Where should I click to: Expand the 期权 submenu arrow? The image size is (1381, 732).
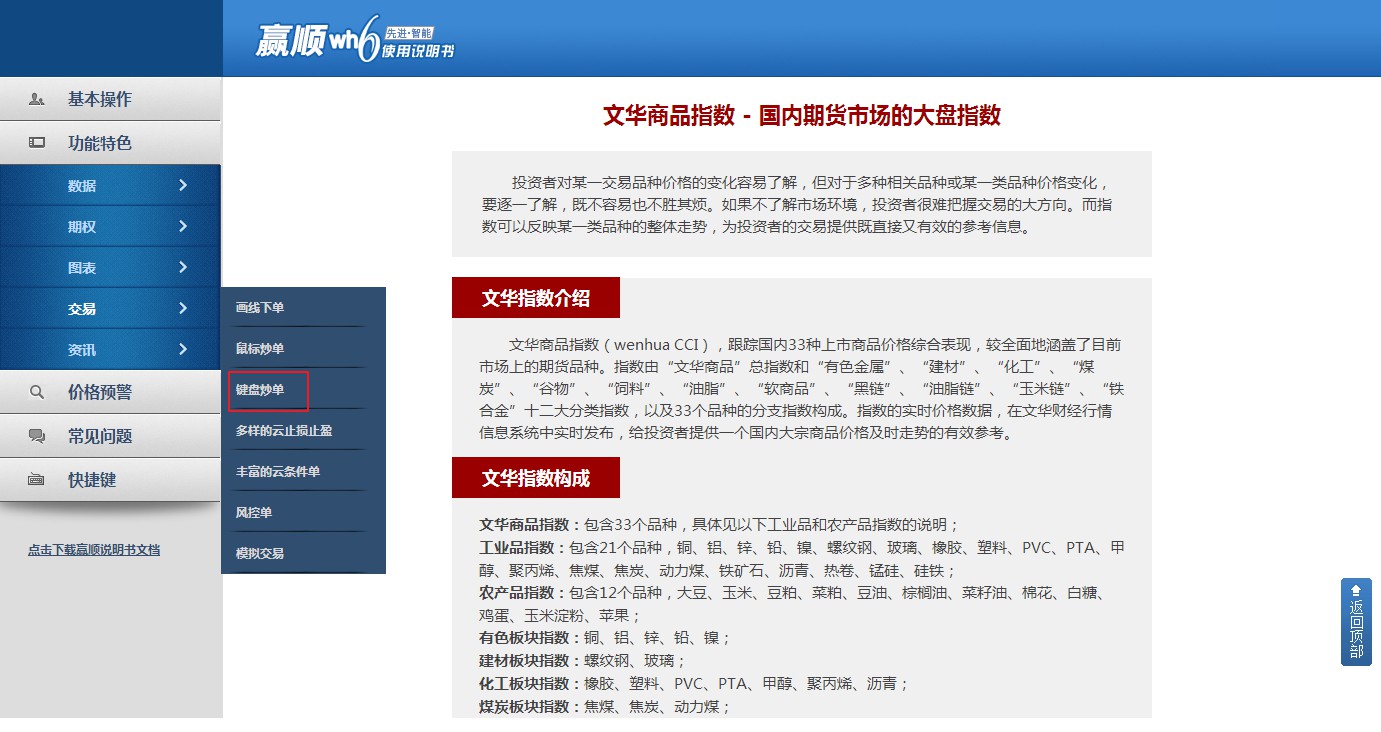point(183,226)
